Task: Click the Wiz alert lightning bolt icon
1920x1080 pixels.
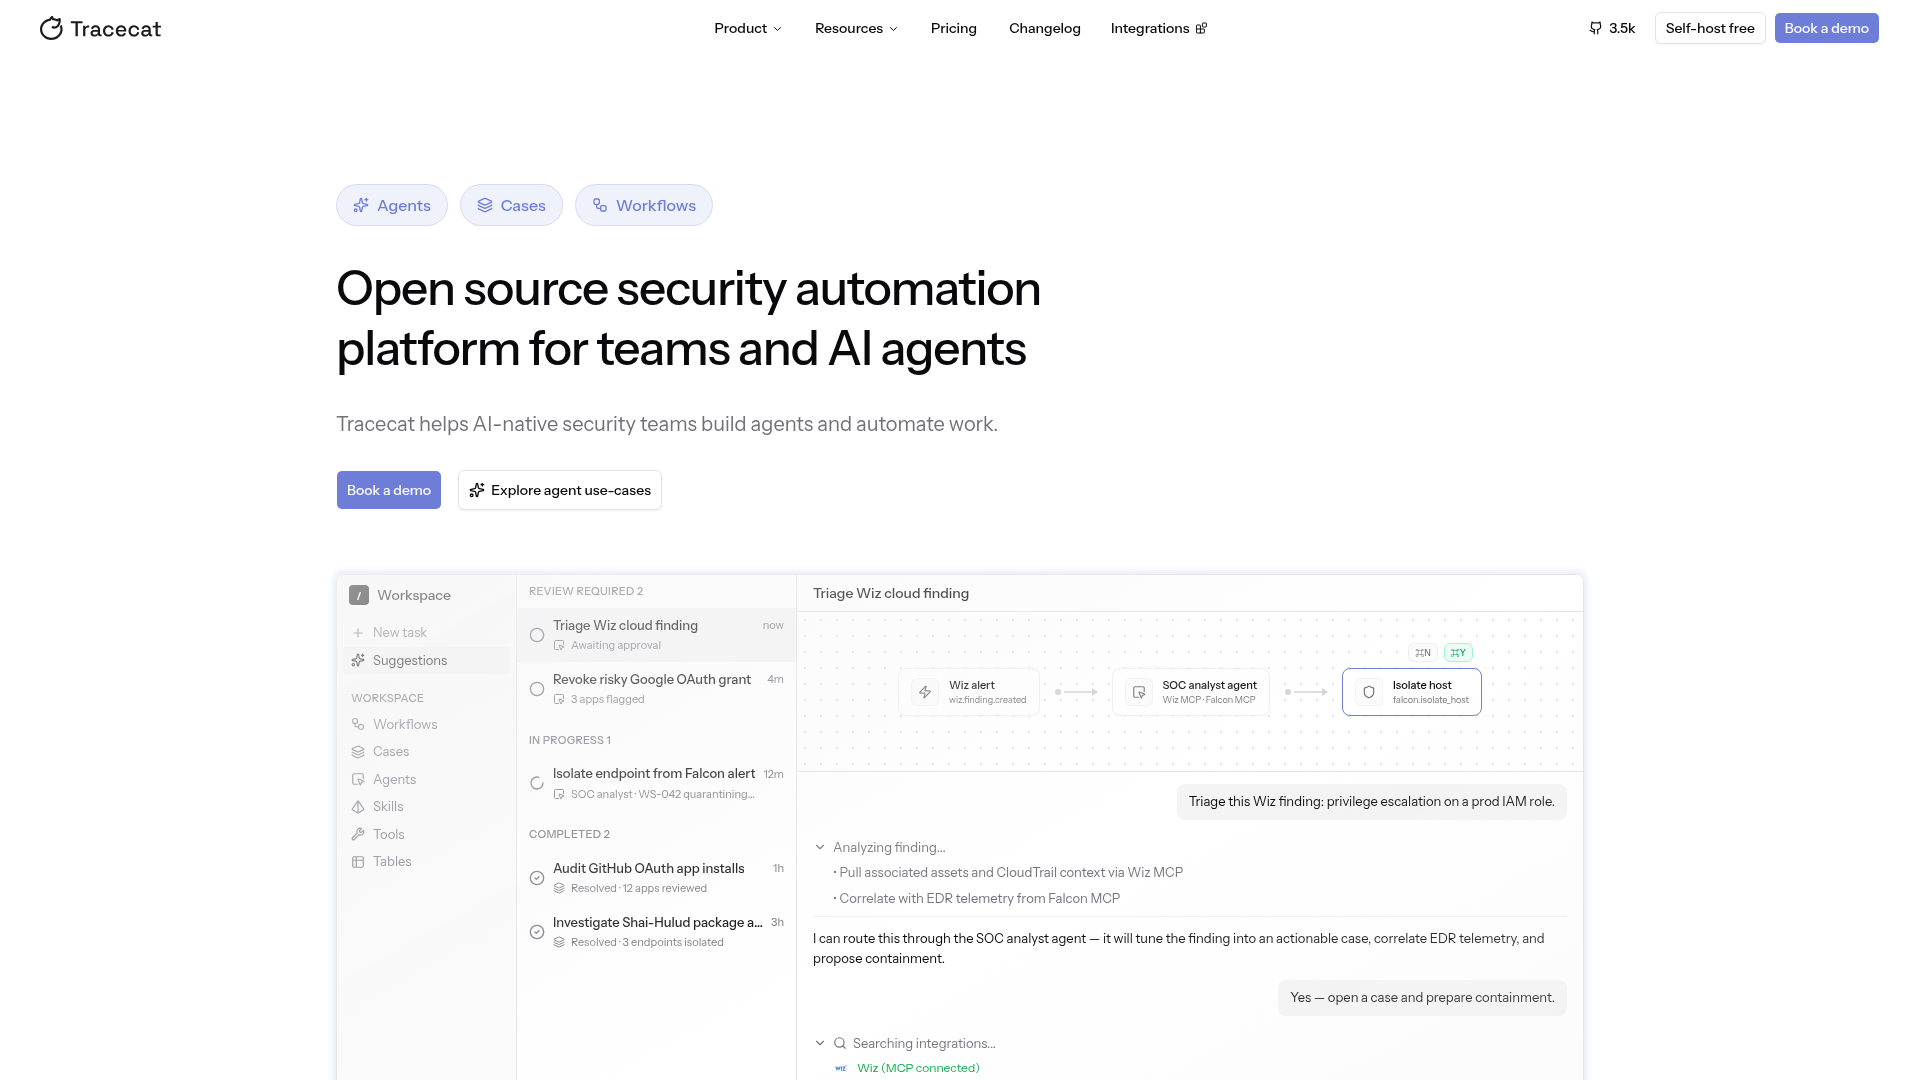Action: click(925, 692)
